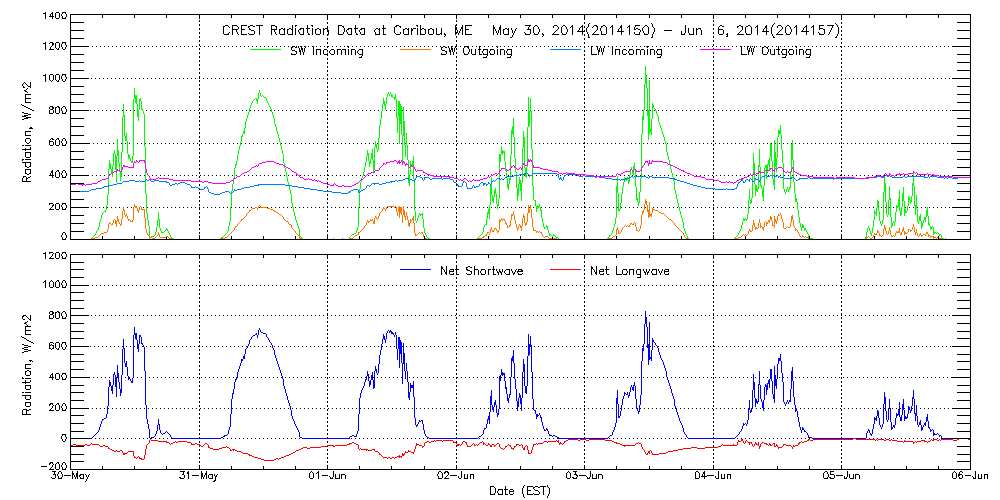Select the 'SW Outgoing' legend label
The width and height of the screenshot is (1000, 500).
pyautogui.click(x=476, y=51)
